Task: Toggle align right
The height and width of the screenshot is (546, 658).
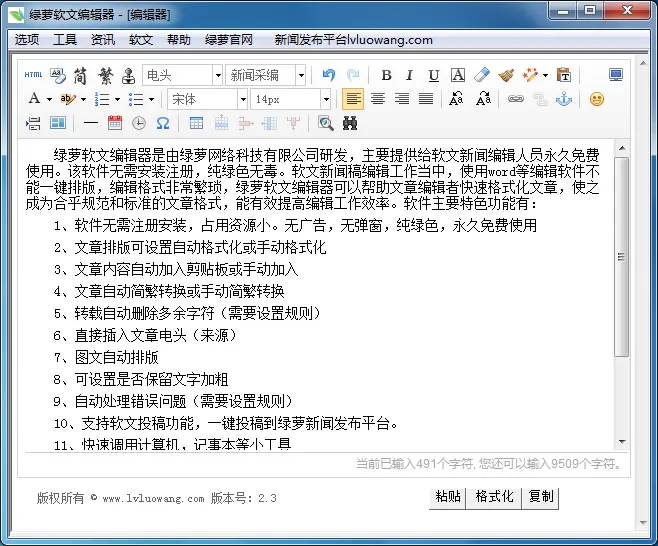Action: coord(402,99)
